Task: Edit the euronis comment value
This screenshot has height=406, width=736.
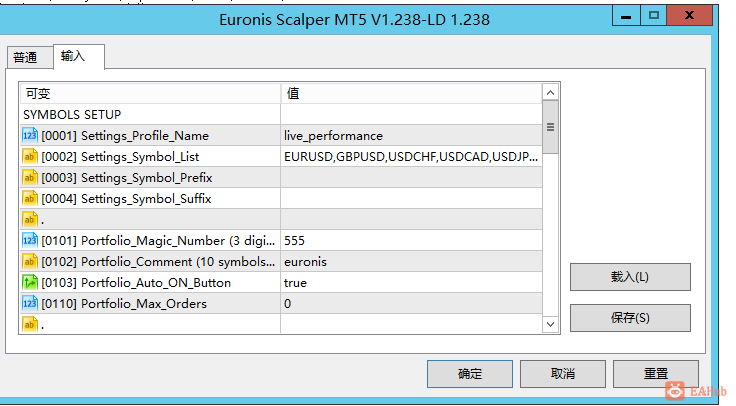Action: pyautogui.click(x=411, y=261)
